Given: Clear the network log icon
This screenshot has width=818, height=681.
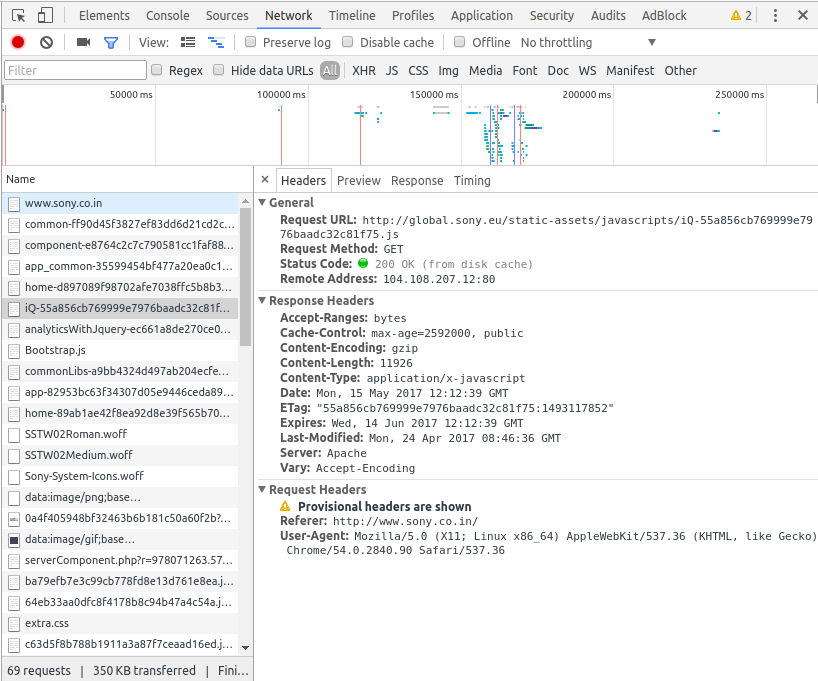Looking at the screenshot, I should 46,42.
